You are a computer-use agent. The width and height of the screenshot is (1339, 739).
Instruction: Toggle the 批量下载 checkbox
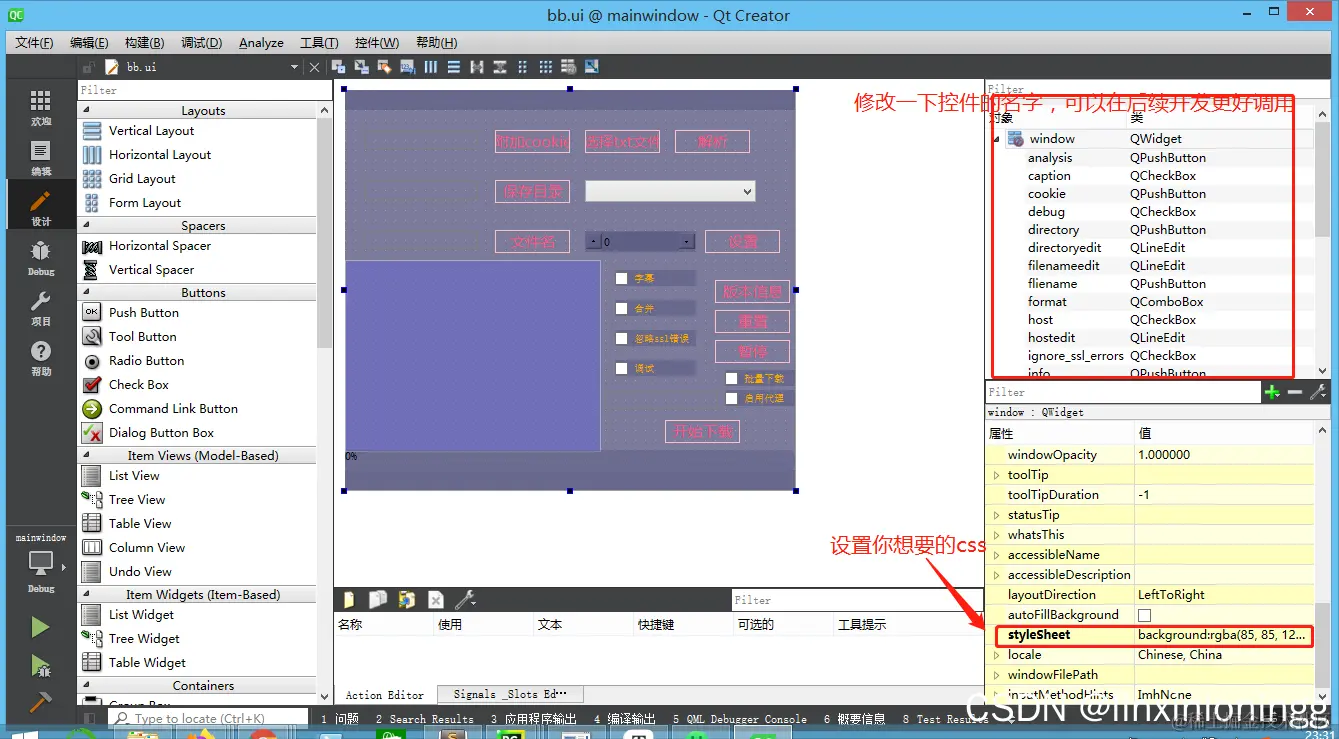tap(732, 378)
